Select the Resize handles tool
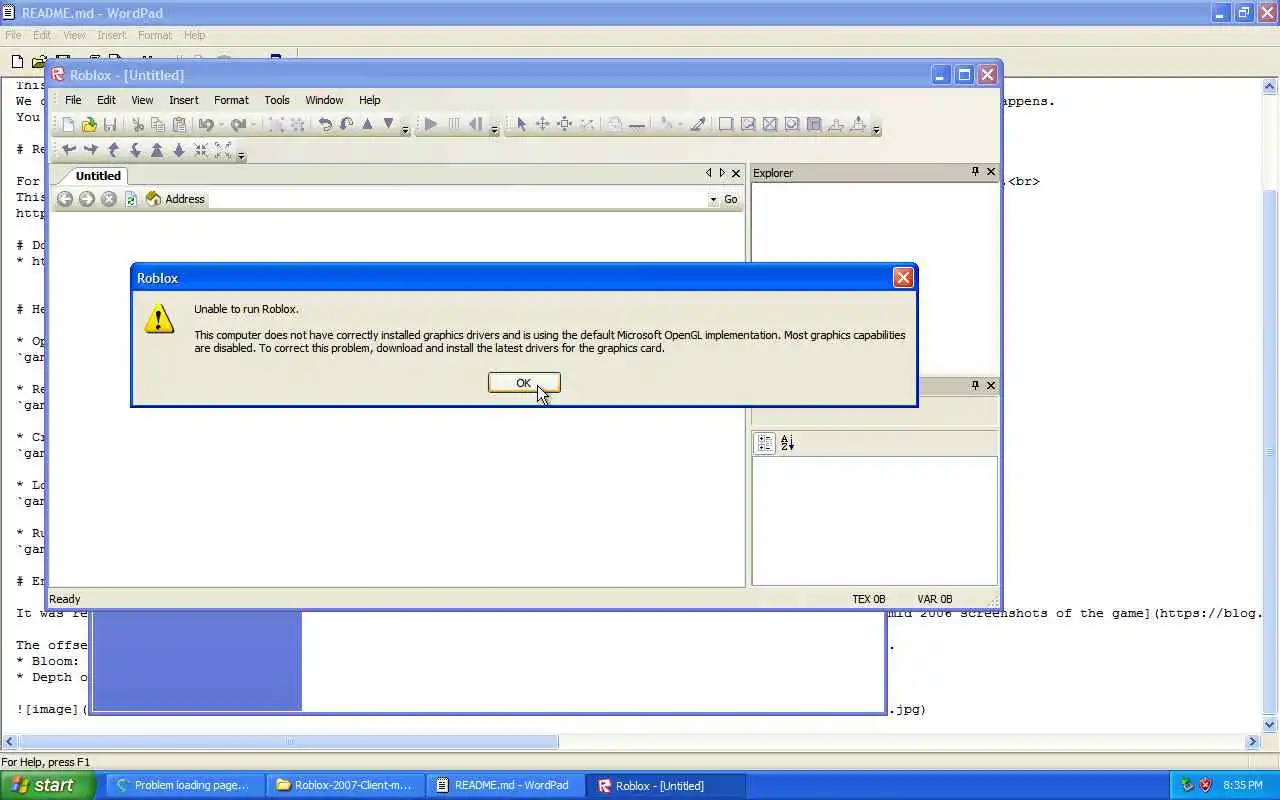 tap(564, 124)
